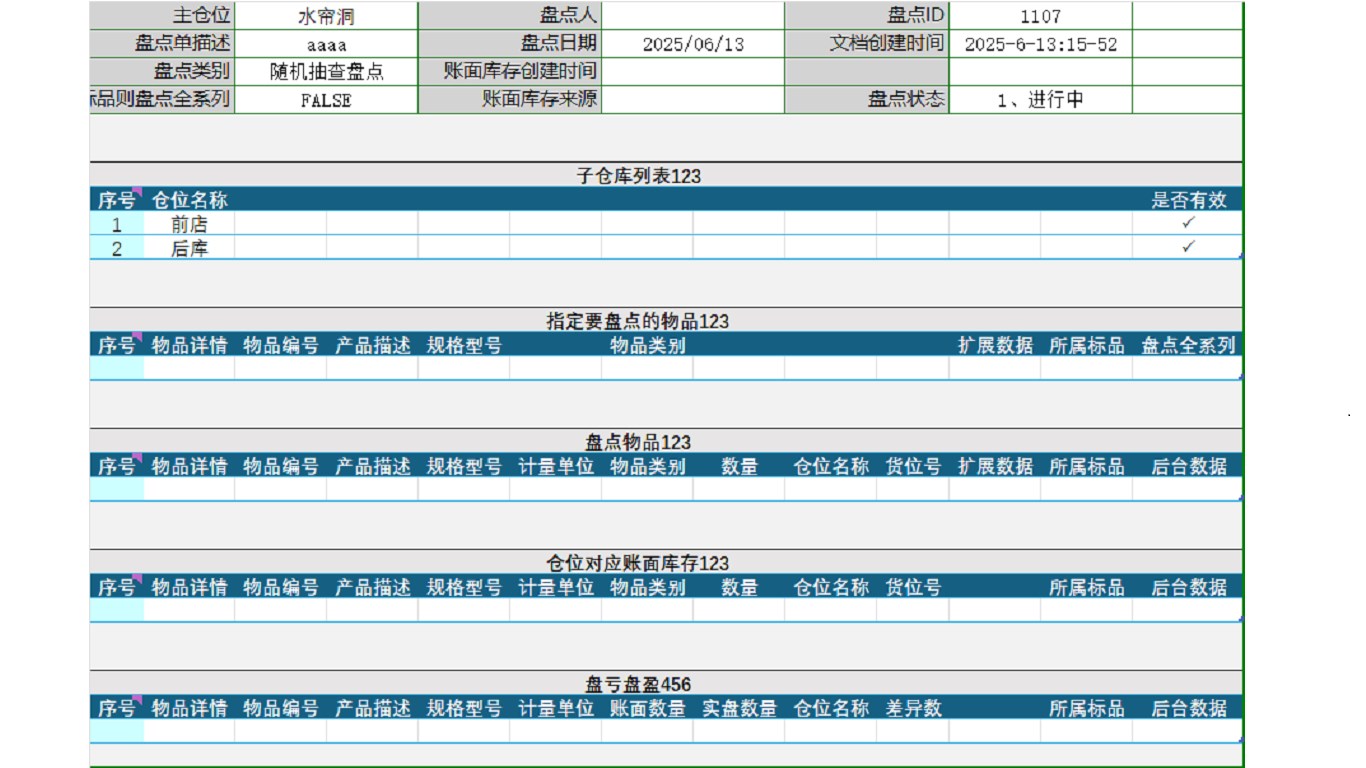This screenshot has height=768, width=1366.
Task: Select the 主仓位 cell showing 水帘洞
Action: (x=328, y=14)
